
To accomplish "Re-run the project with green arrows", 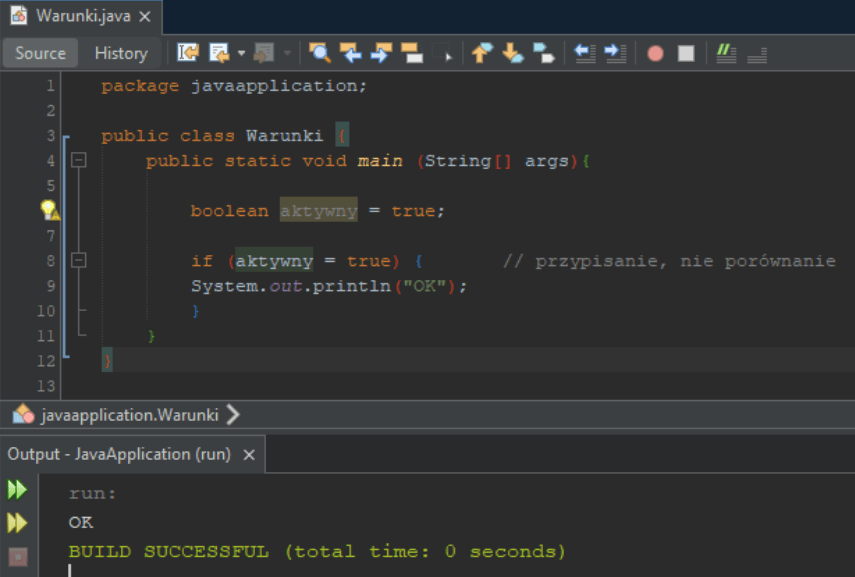I will pyautogui.click(x=18, y=490).
